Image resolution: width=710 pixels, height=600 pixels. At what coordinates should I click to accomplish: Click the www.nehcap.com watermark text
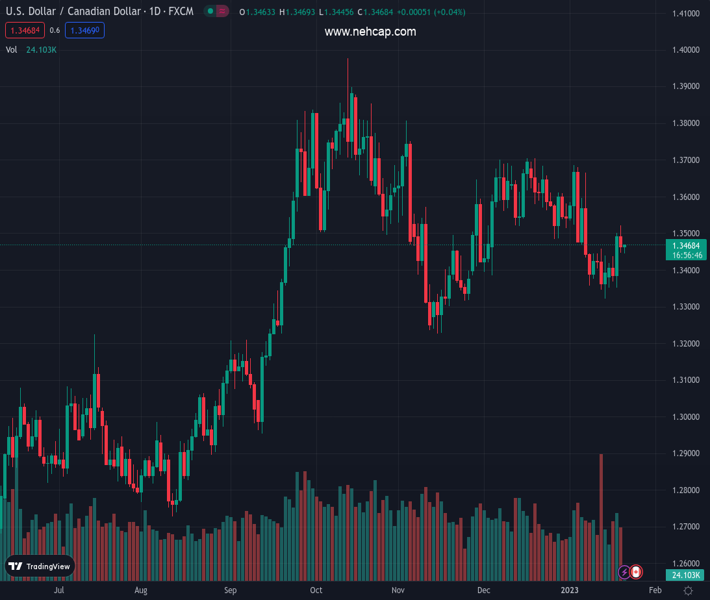point(370,32)
